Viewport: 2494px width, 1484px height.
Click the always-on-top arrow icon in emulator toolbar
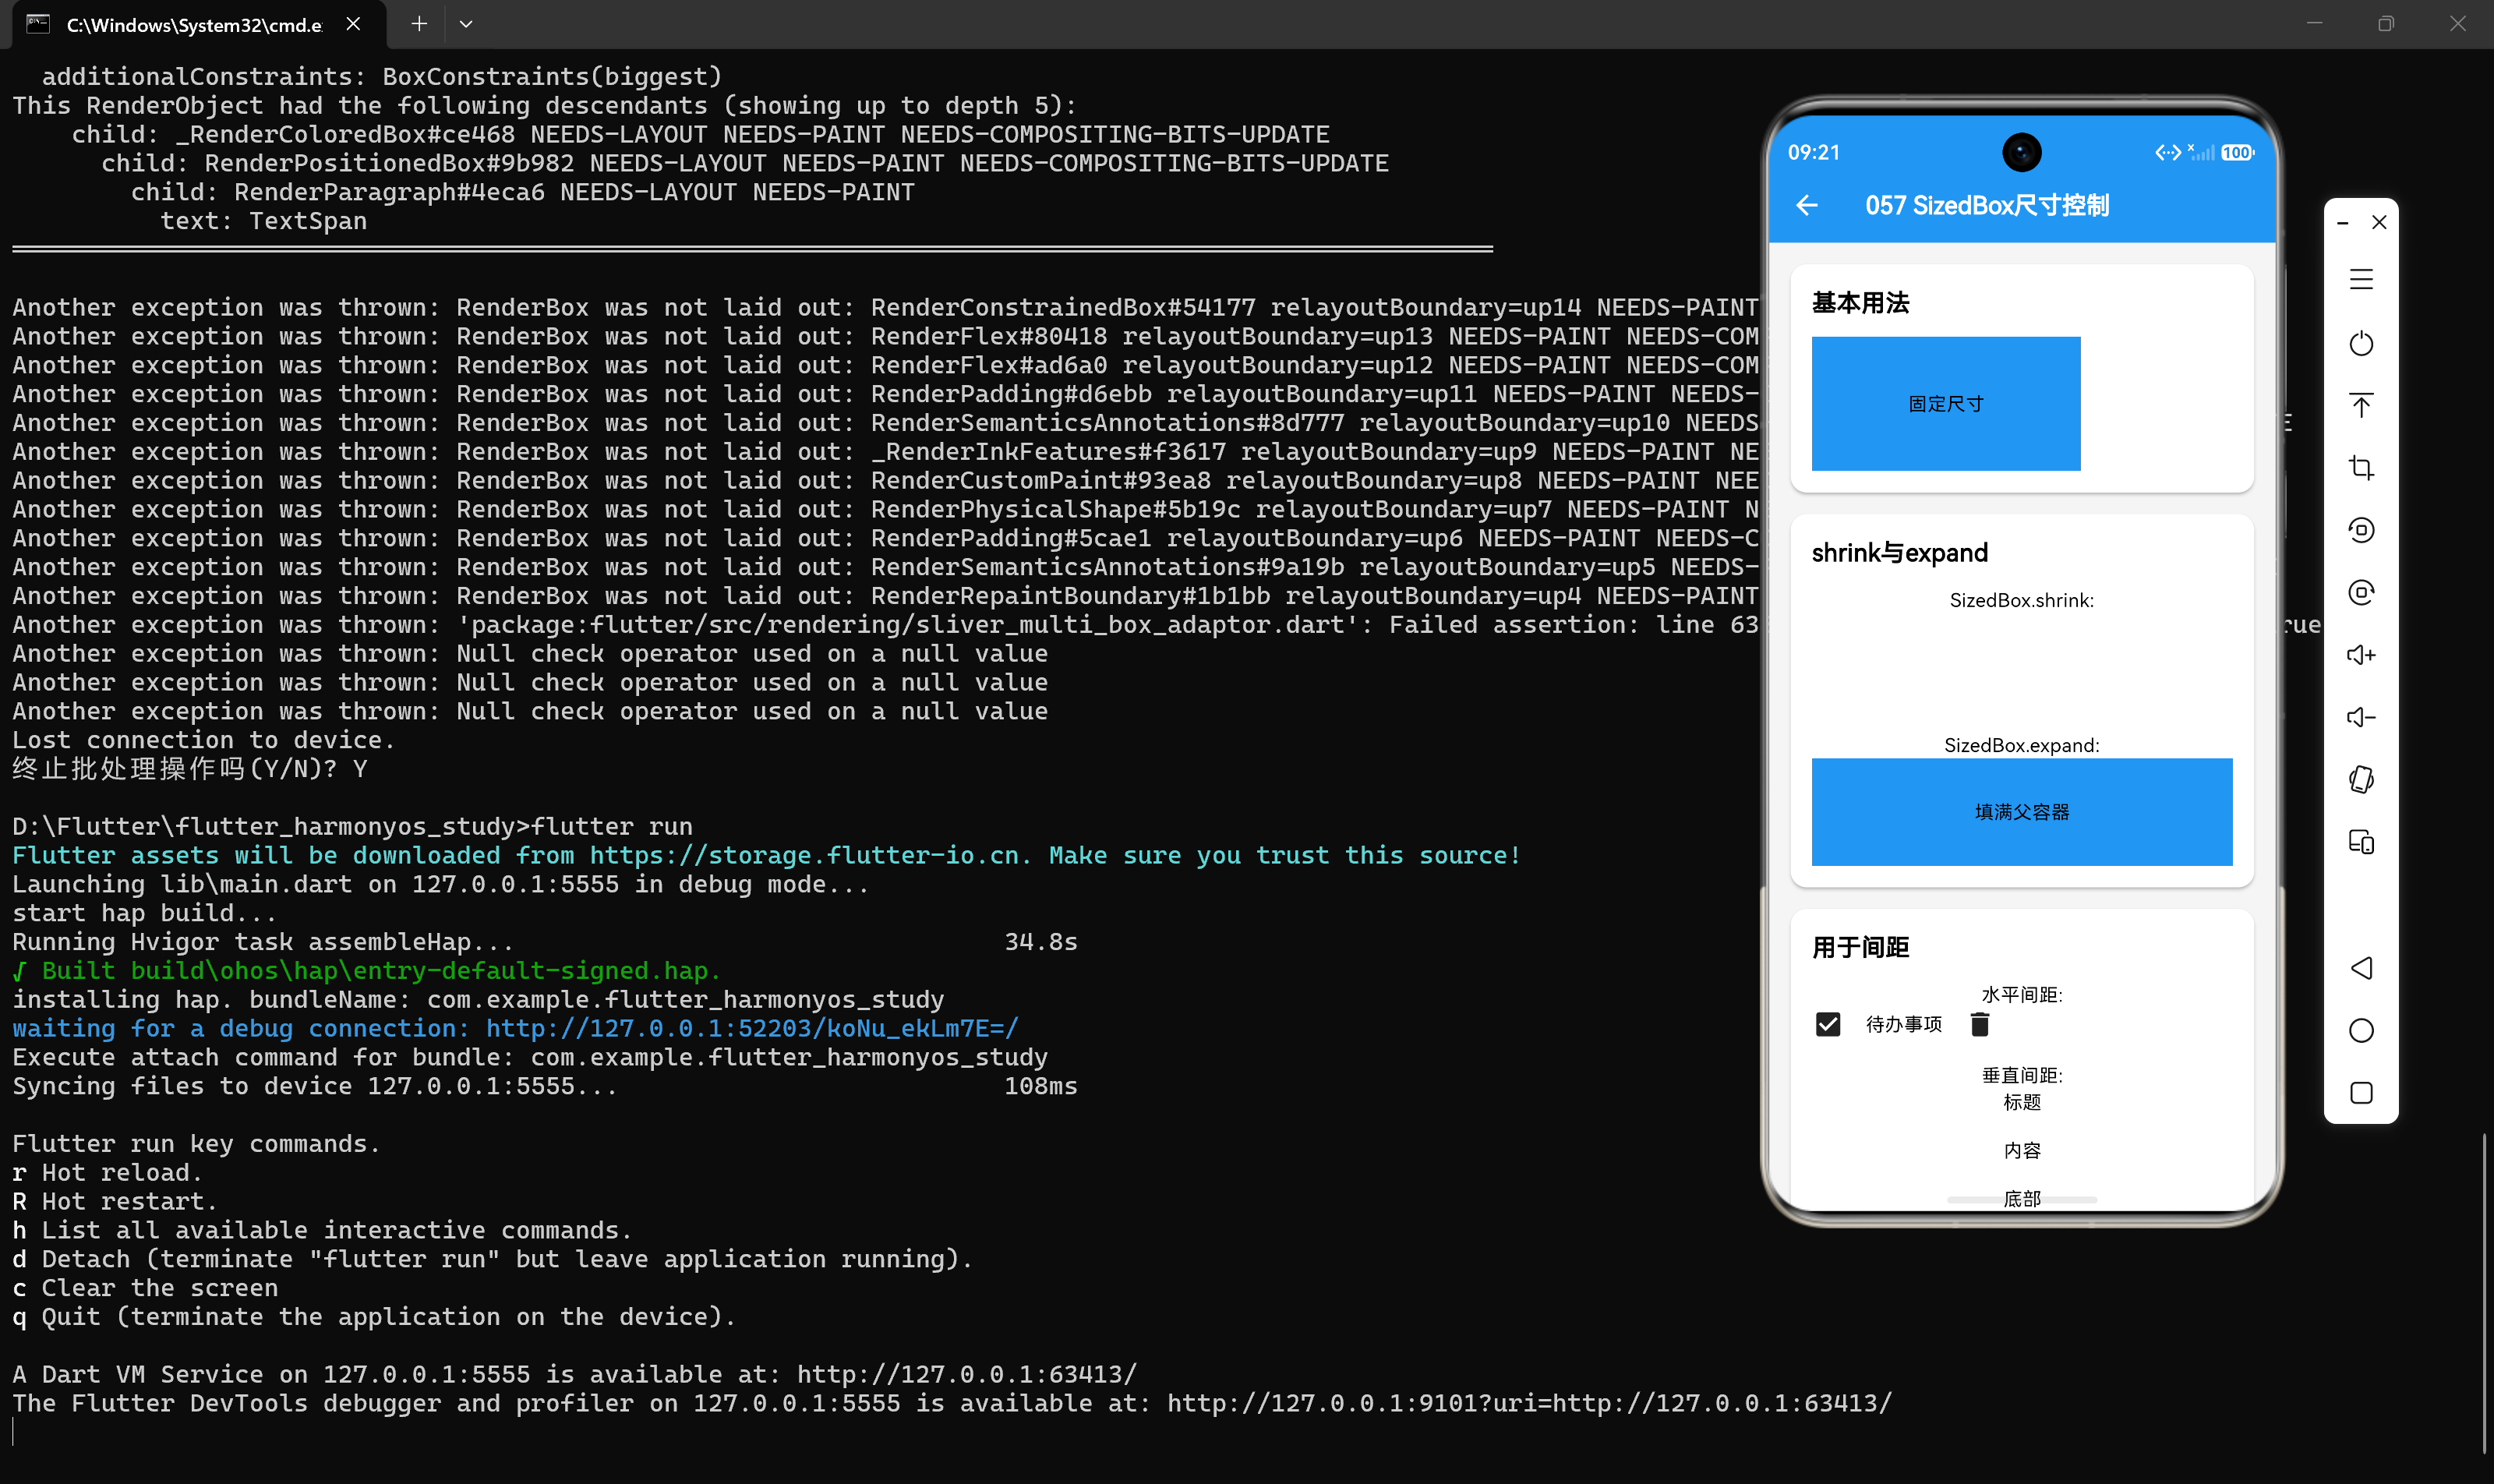[x=2361, y=405]
